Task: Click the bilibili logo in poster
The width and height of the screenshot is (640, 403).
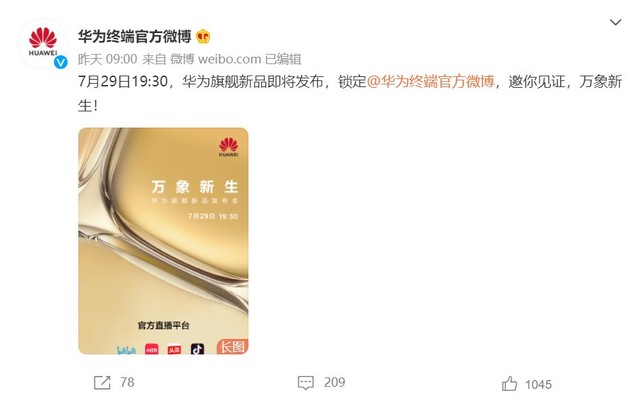Action: (126, 350)
